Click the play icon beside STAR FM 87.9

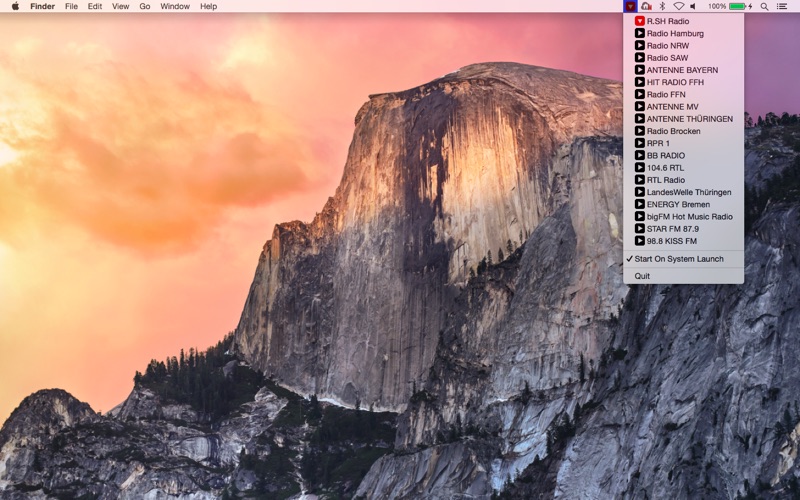coord(639,229)
